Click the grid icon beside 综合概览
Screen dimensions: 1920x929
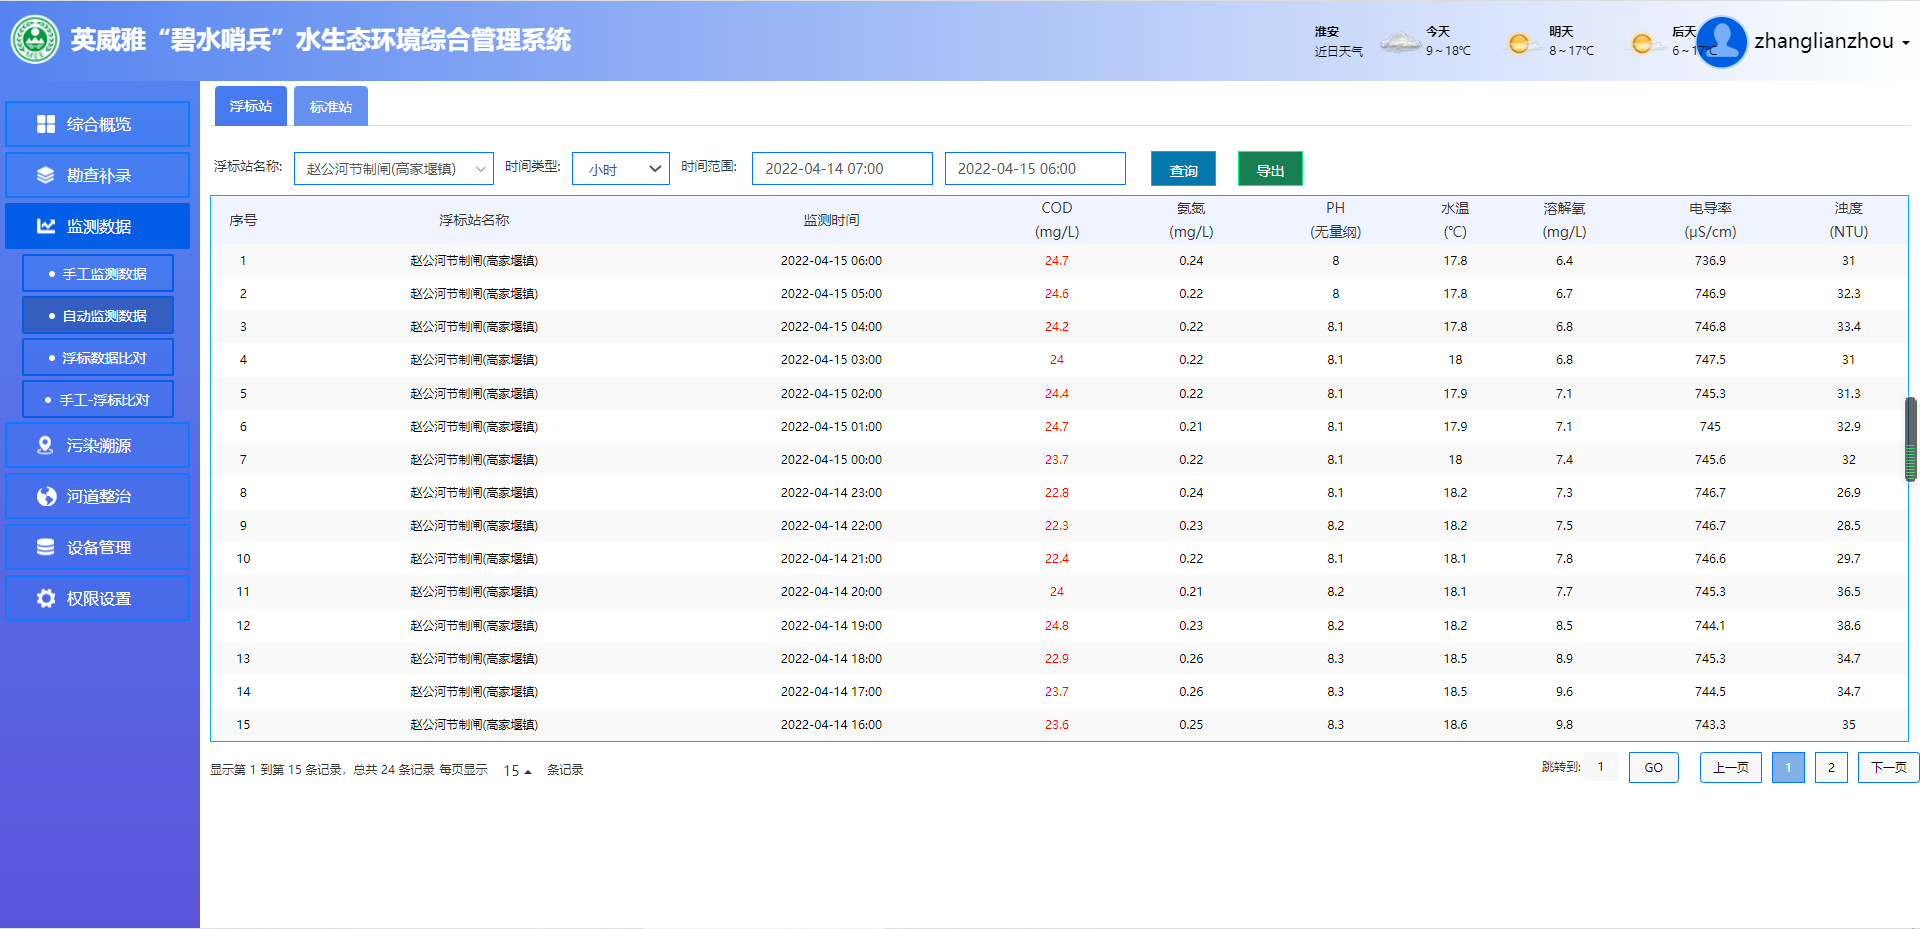[x=46, y=124]
